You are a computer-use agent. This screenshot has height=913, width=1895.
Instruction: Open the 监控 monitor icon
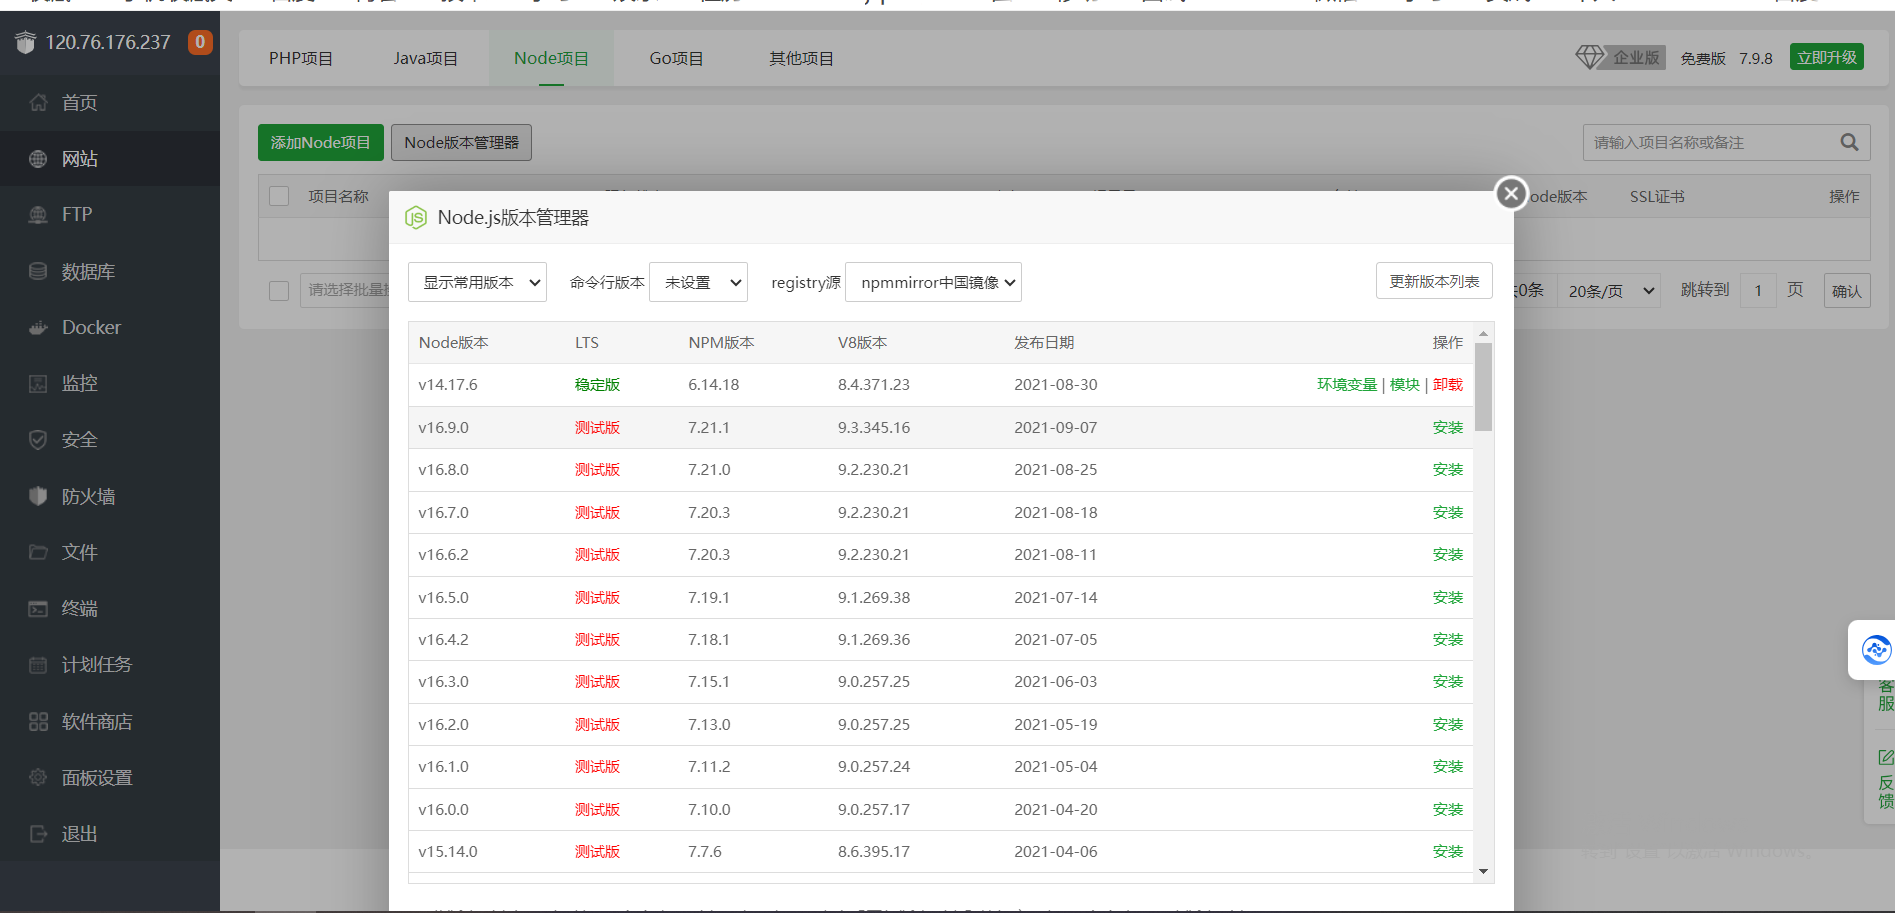coord(38,384)
